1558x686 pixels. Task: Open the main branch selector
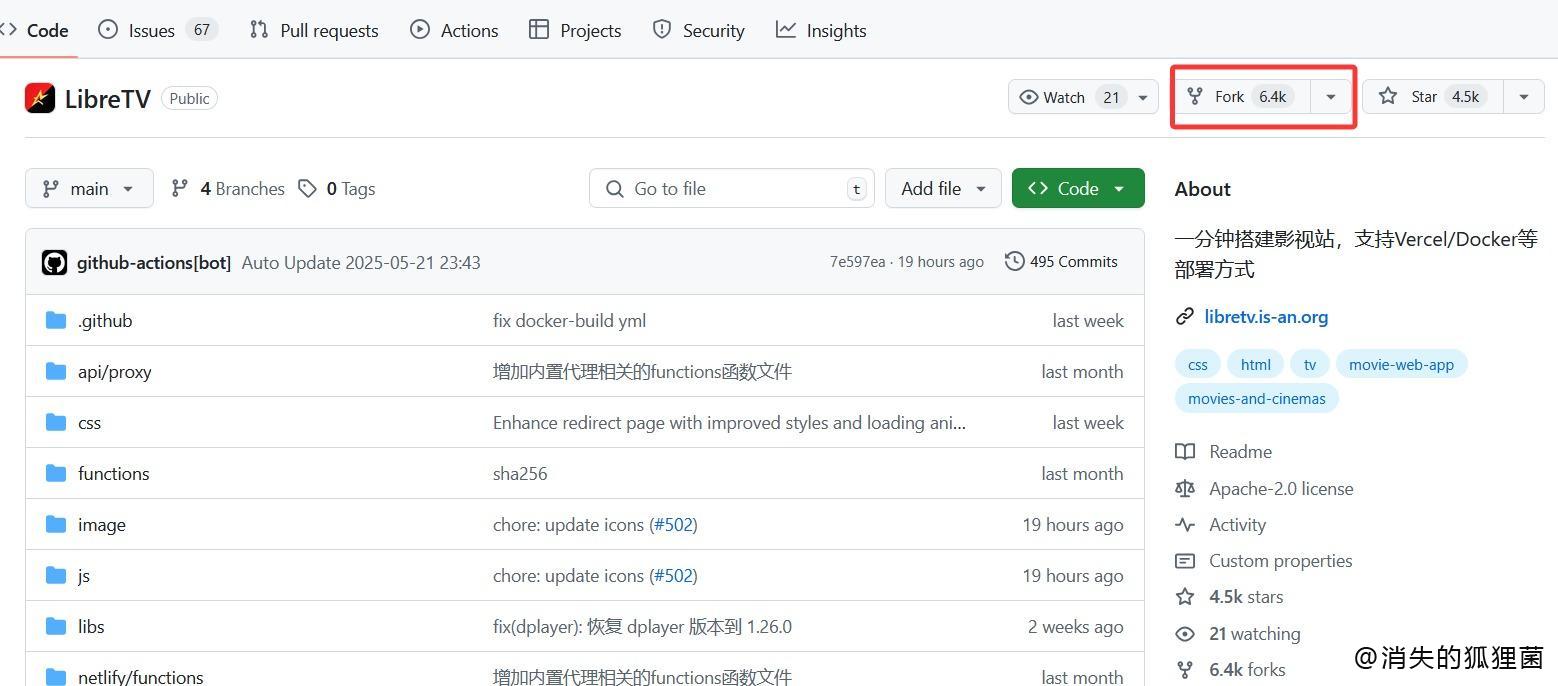pos(89,188)
